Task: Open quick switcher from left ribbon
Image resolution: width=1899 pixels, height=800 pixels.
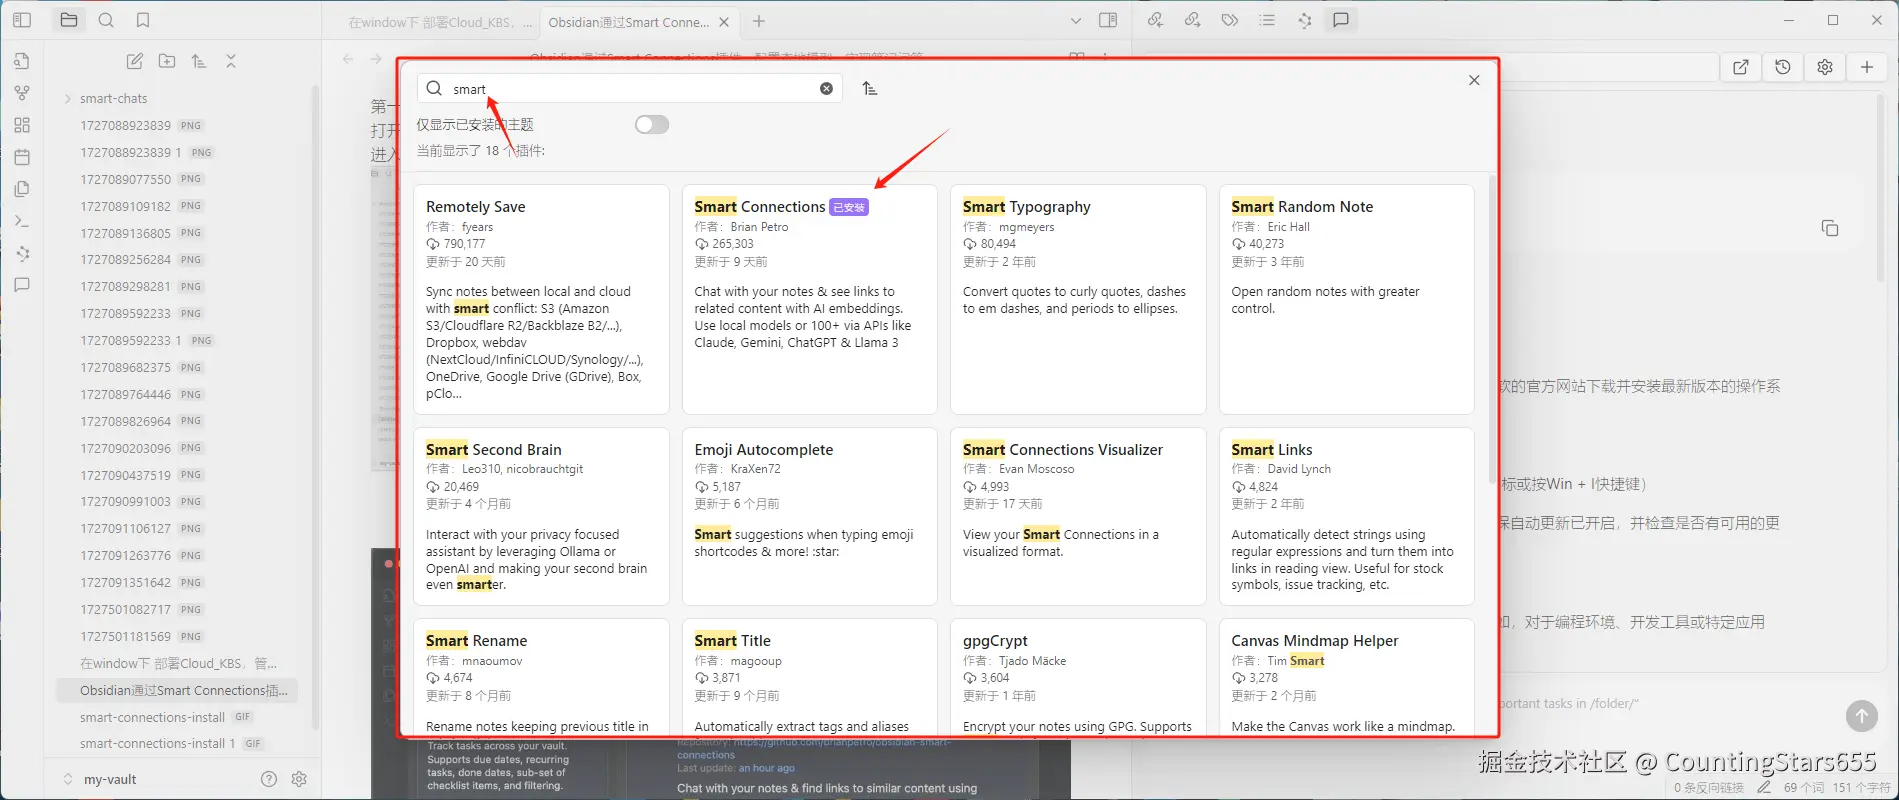Action: [x=22, y=61]
